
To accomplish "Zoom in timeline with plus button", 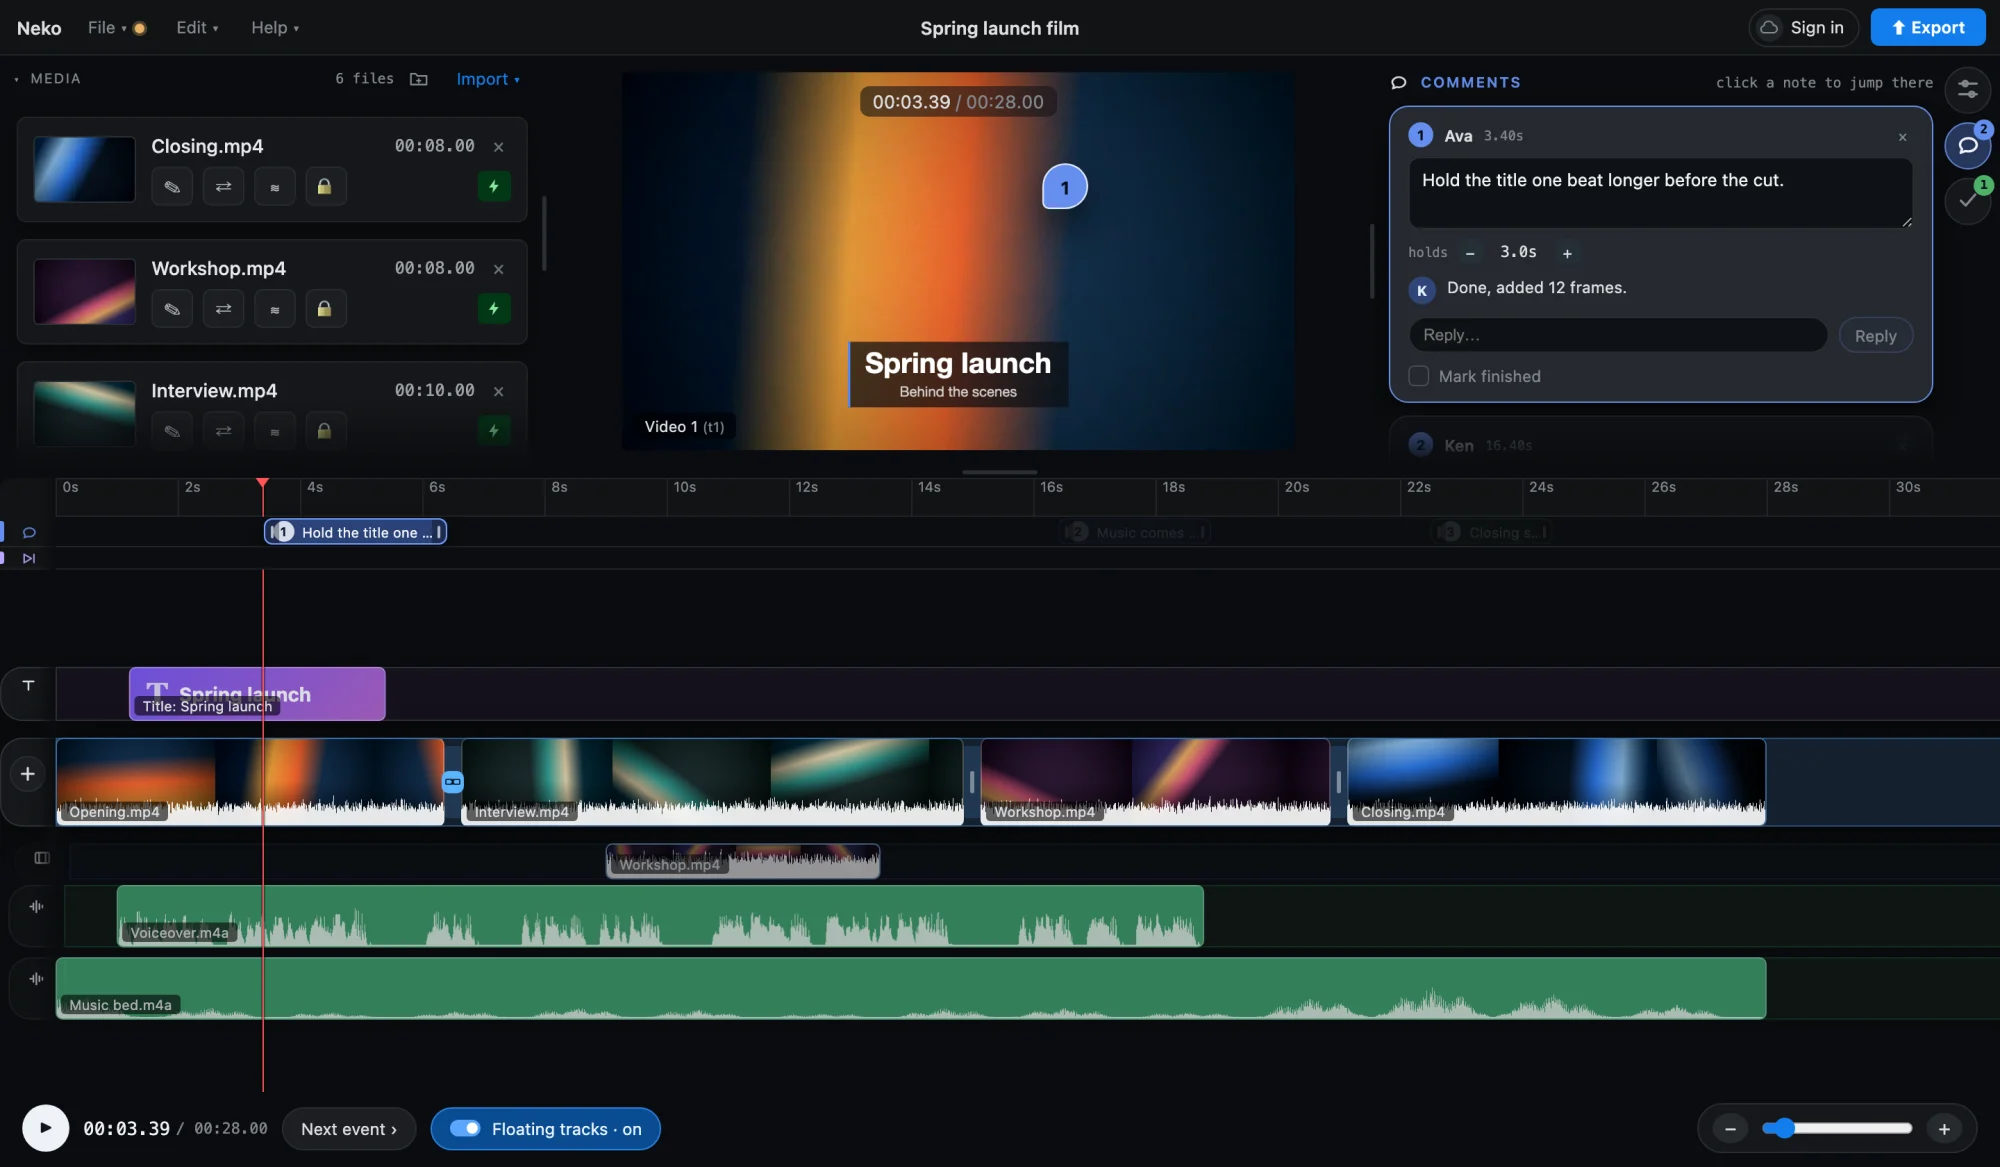I will [1944, 1129].
